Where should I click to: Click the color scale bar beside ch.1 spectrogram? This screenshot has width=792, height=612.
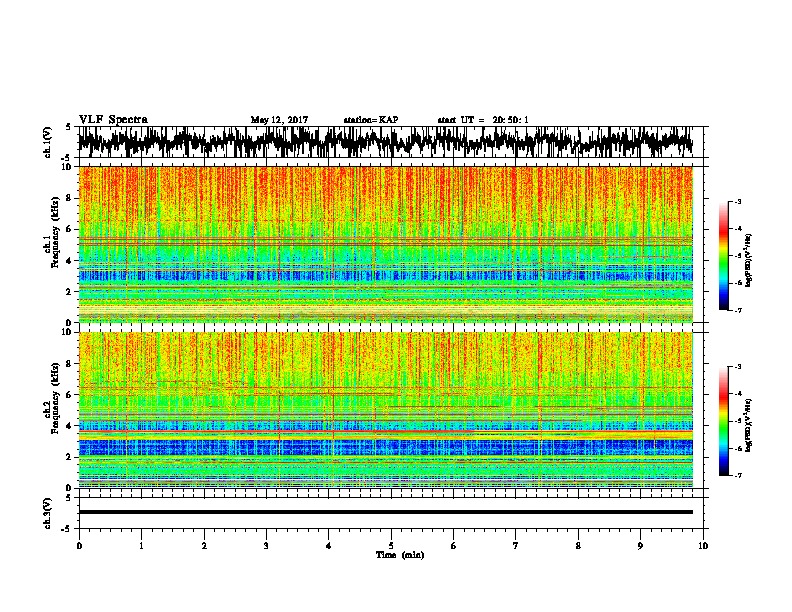723,256
